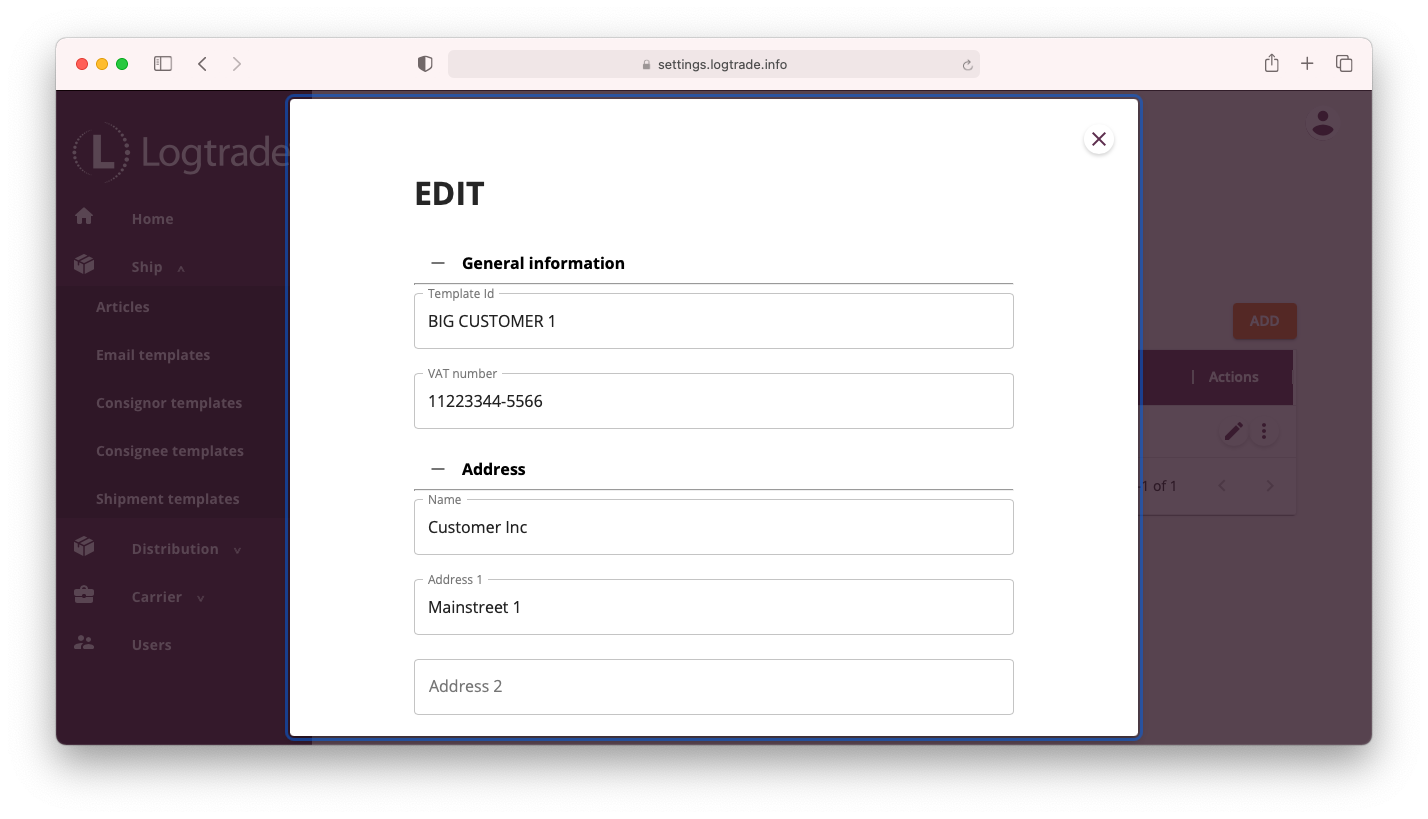Click the General information heading text
Screen dimensions: 1428x819
point(543,263)
